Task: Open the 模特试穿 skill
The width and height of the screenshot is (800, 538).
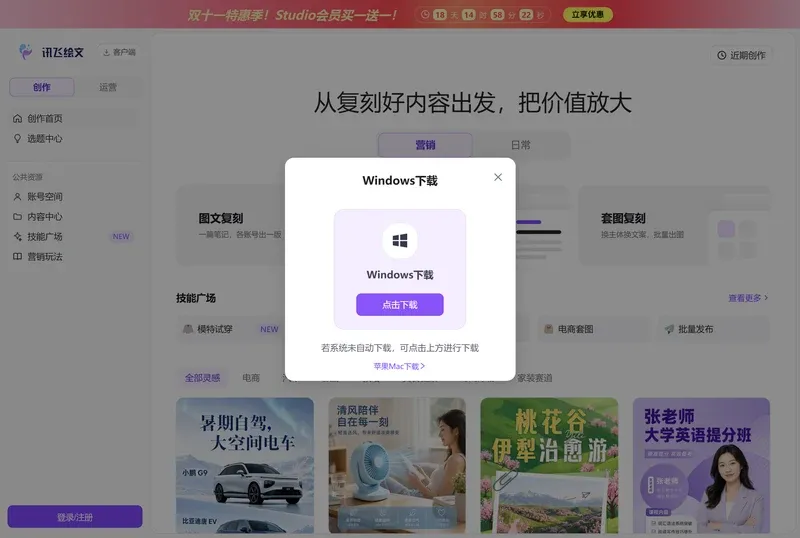Action: (231, 329)
